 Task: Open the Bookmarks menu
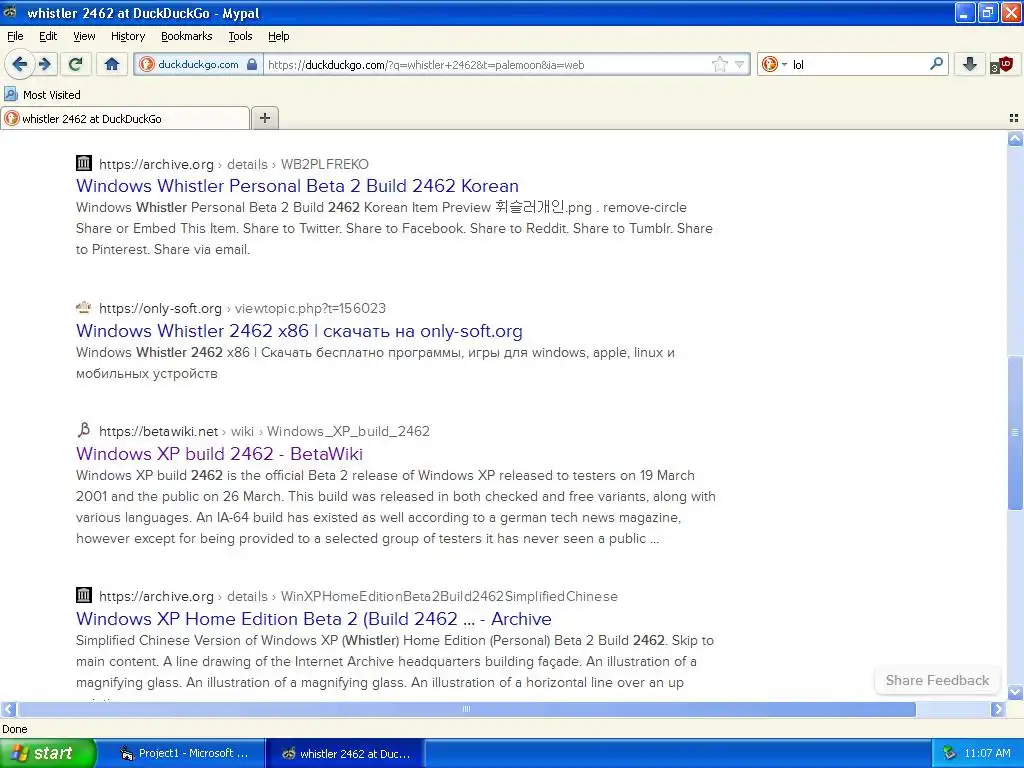tap(186, 36)
